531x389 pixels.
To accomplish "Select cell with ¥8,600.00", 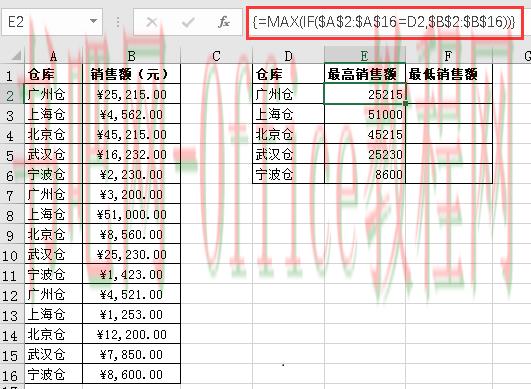I will [x=131, y=374].
